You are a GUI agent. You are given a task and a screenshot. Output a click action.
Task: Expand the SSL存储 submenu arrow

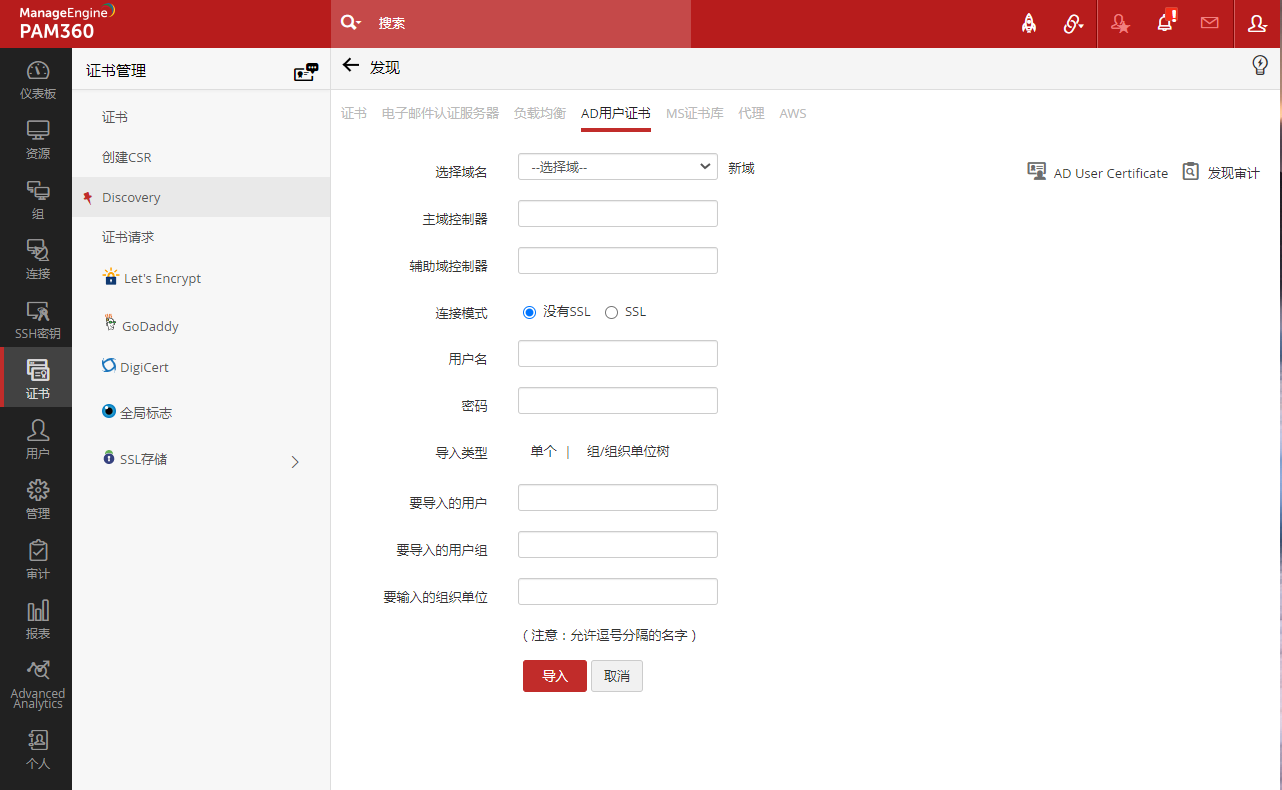click(x=295, y=461)
